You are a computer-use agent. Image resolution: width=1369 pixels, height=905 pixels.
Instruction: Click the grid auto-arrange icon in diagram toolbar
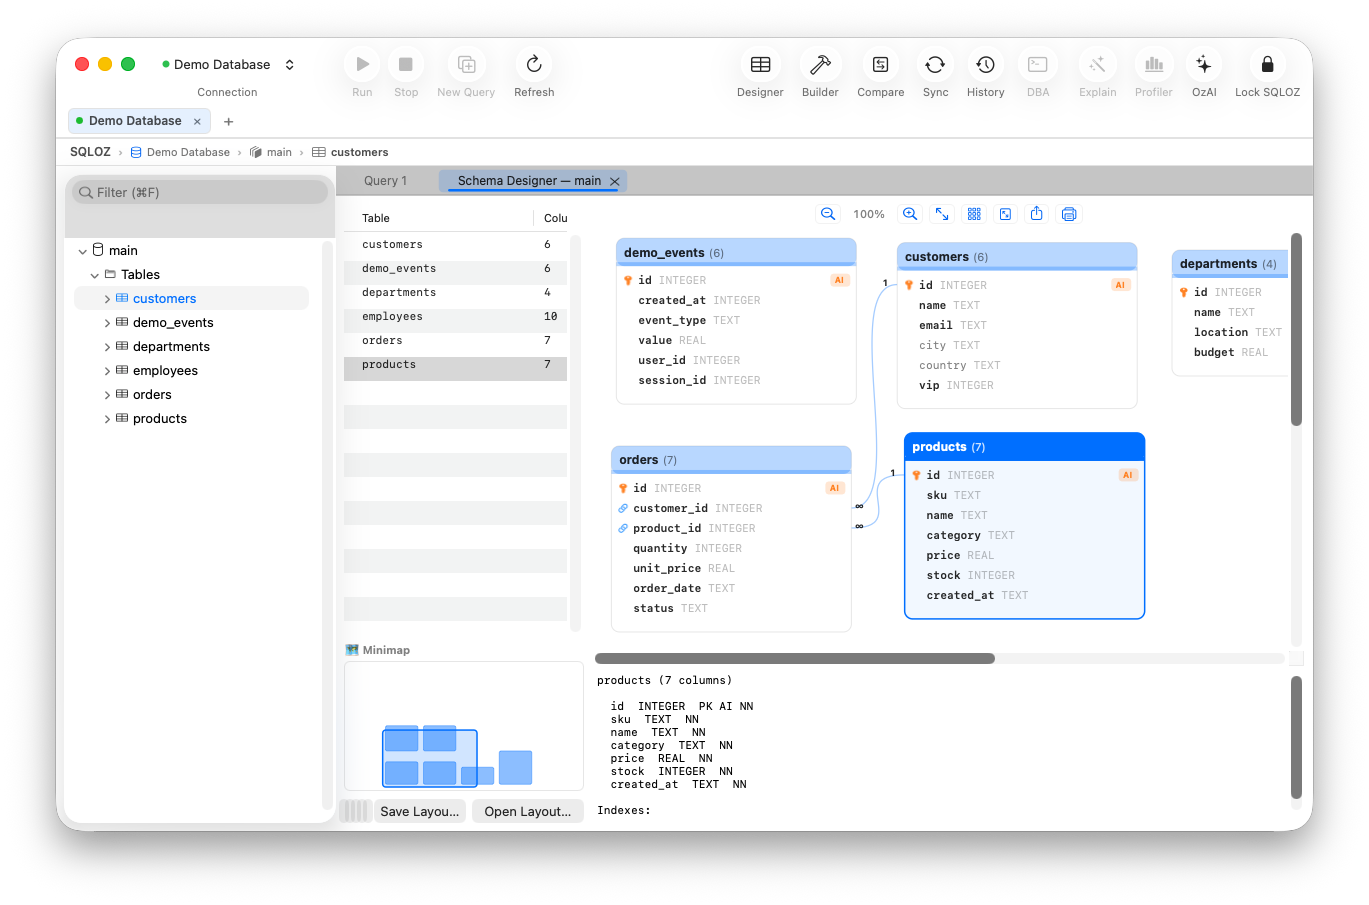974,214
